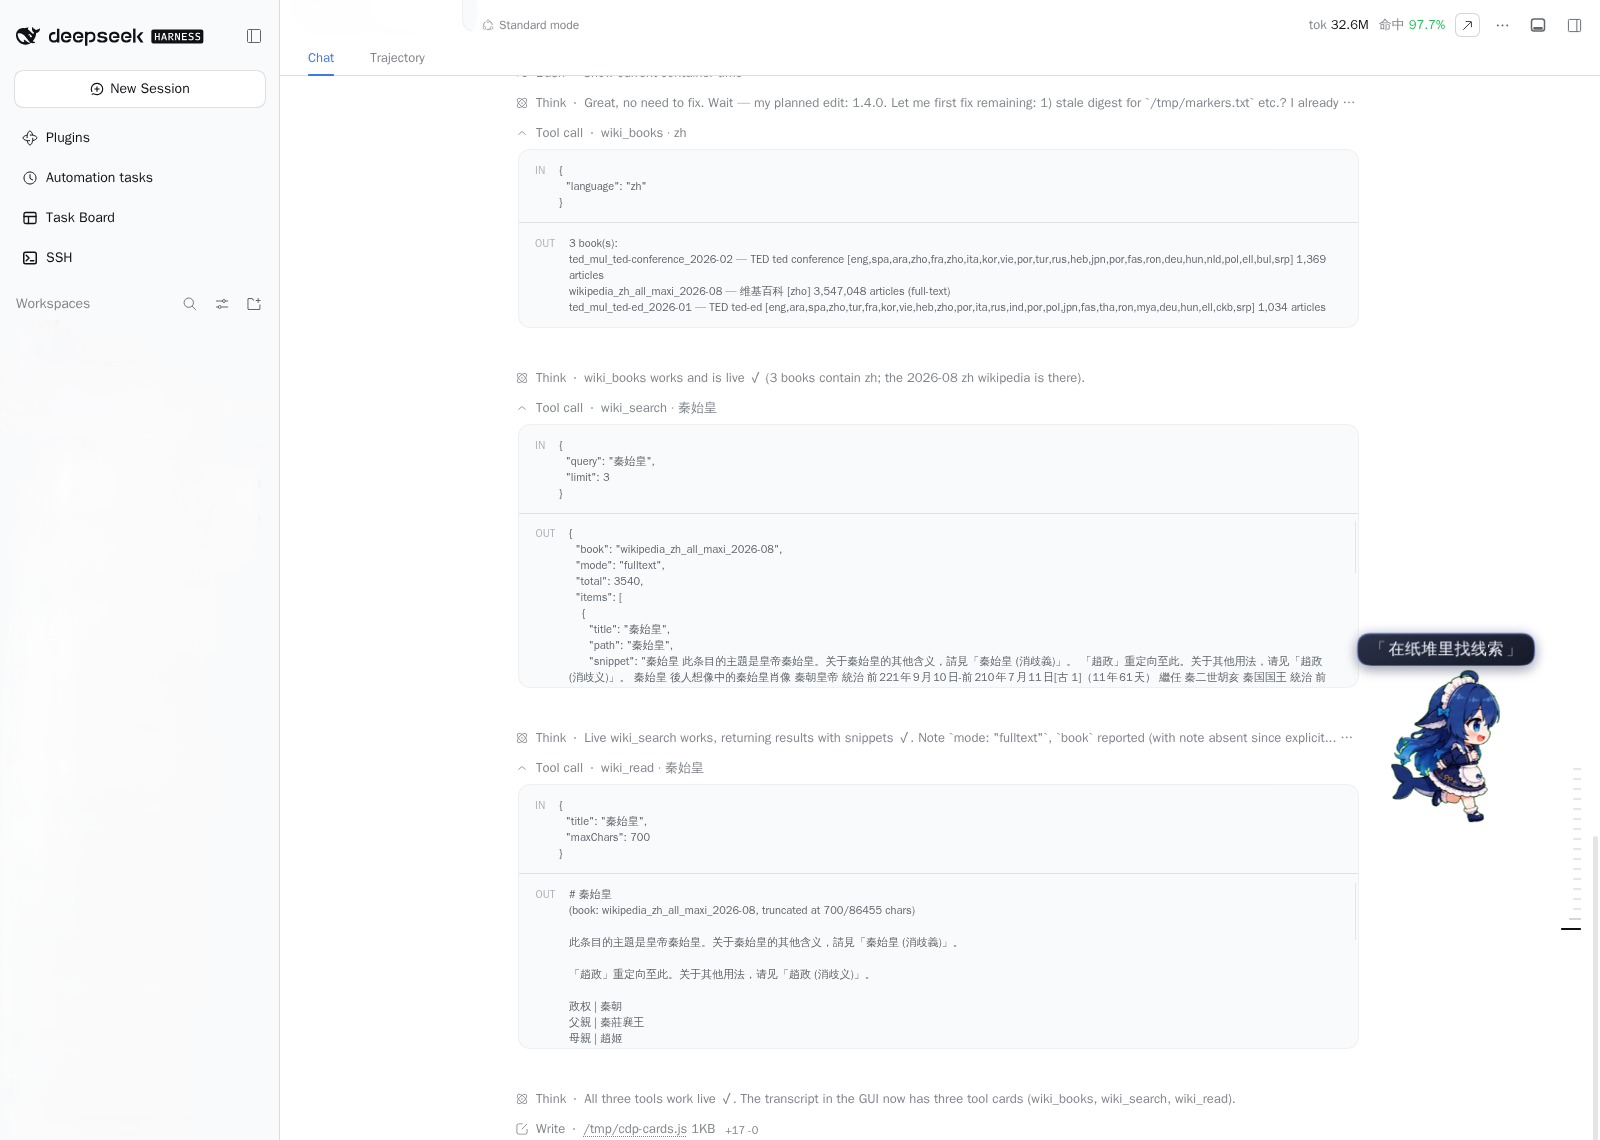The width and height of the screenshot is (1600, 1140).
Task: Collapse the left sidebar panel icon
Action: [x=254, y=36]
